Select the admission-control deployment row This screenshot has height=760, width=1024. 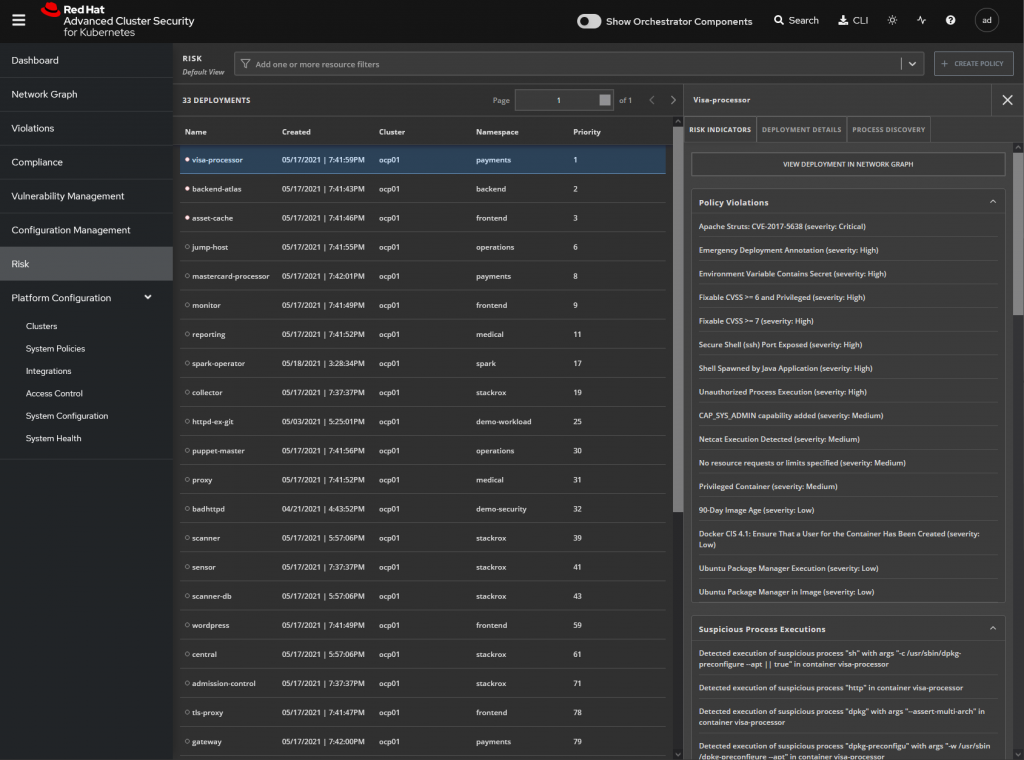[x=423, y=683]
